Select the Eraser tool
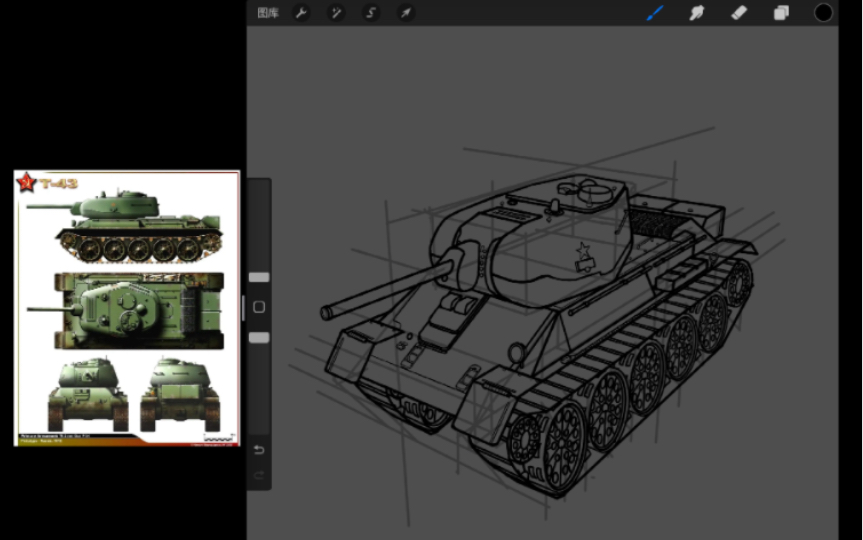Screen dimensions: 863x540 pos(739,13)
